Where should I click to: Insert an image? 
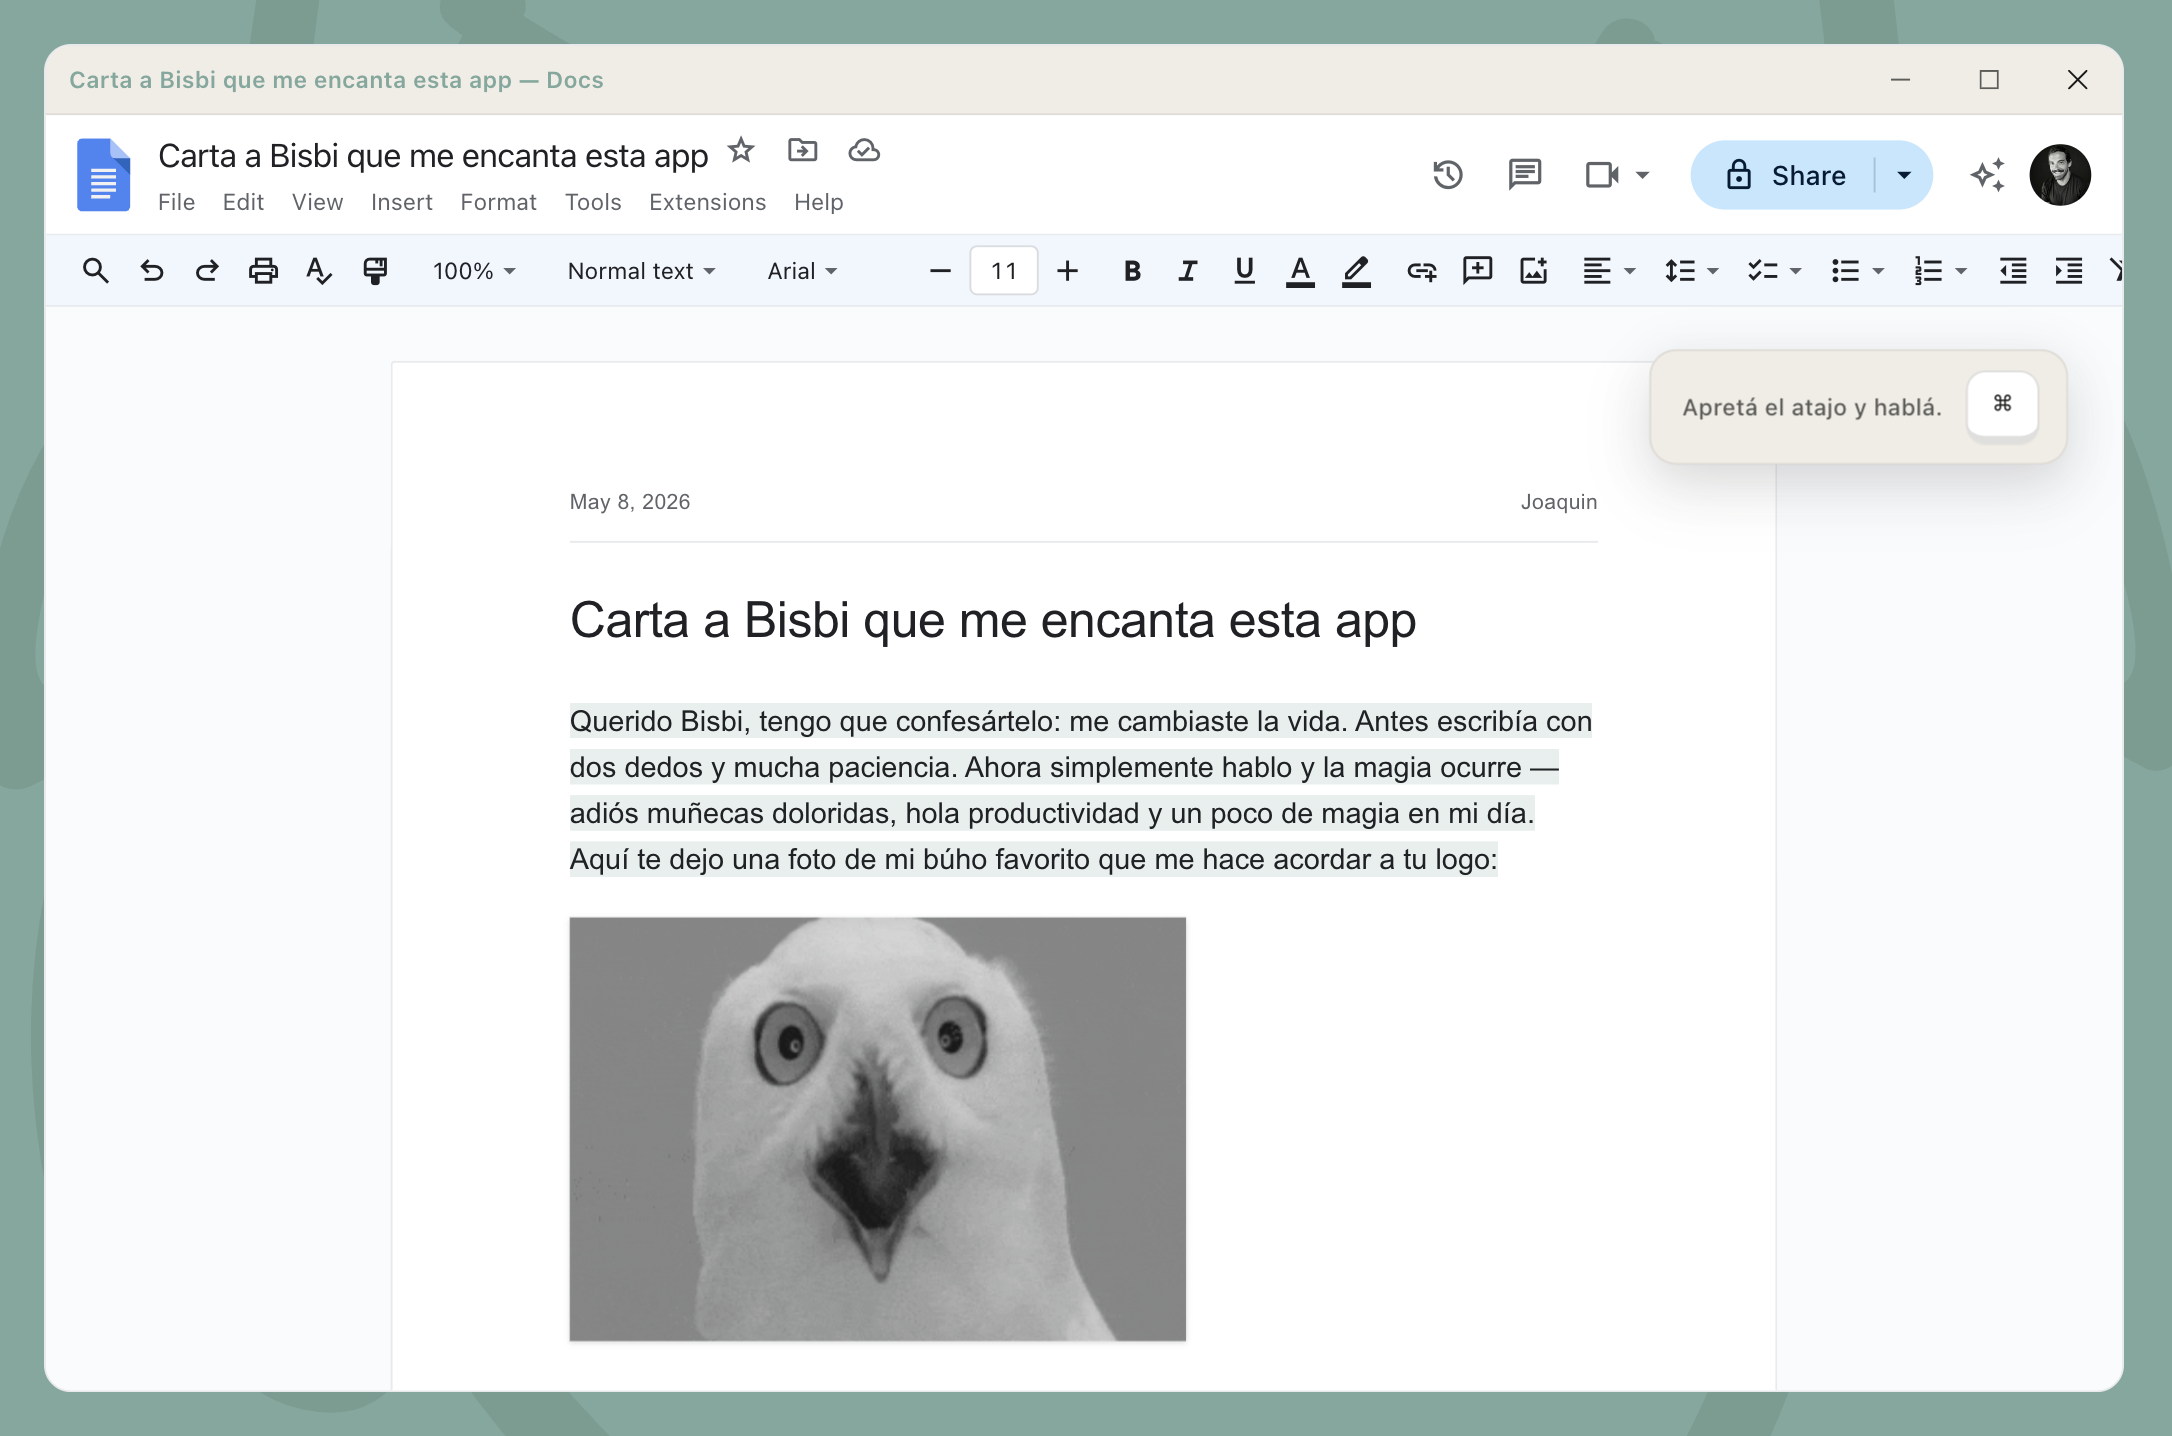coord(1533,271)
